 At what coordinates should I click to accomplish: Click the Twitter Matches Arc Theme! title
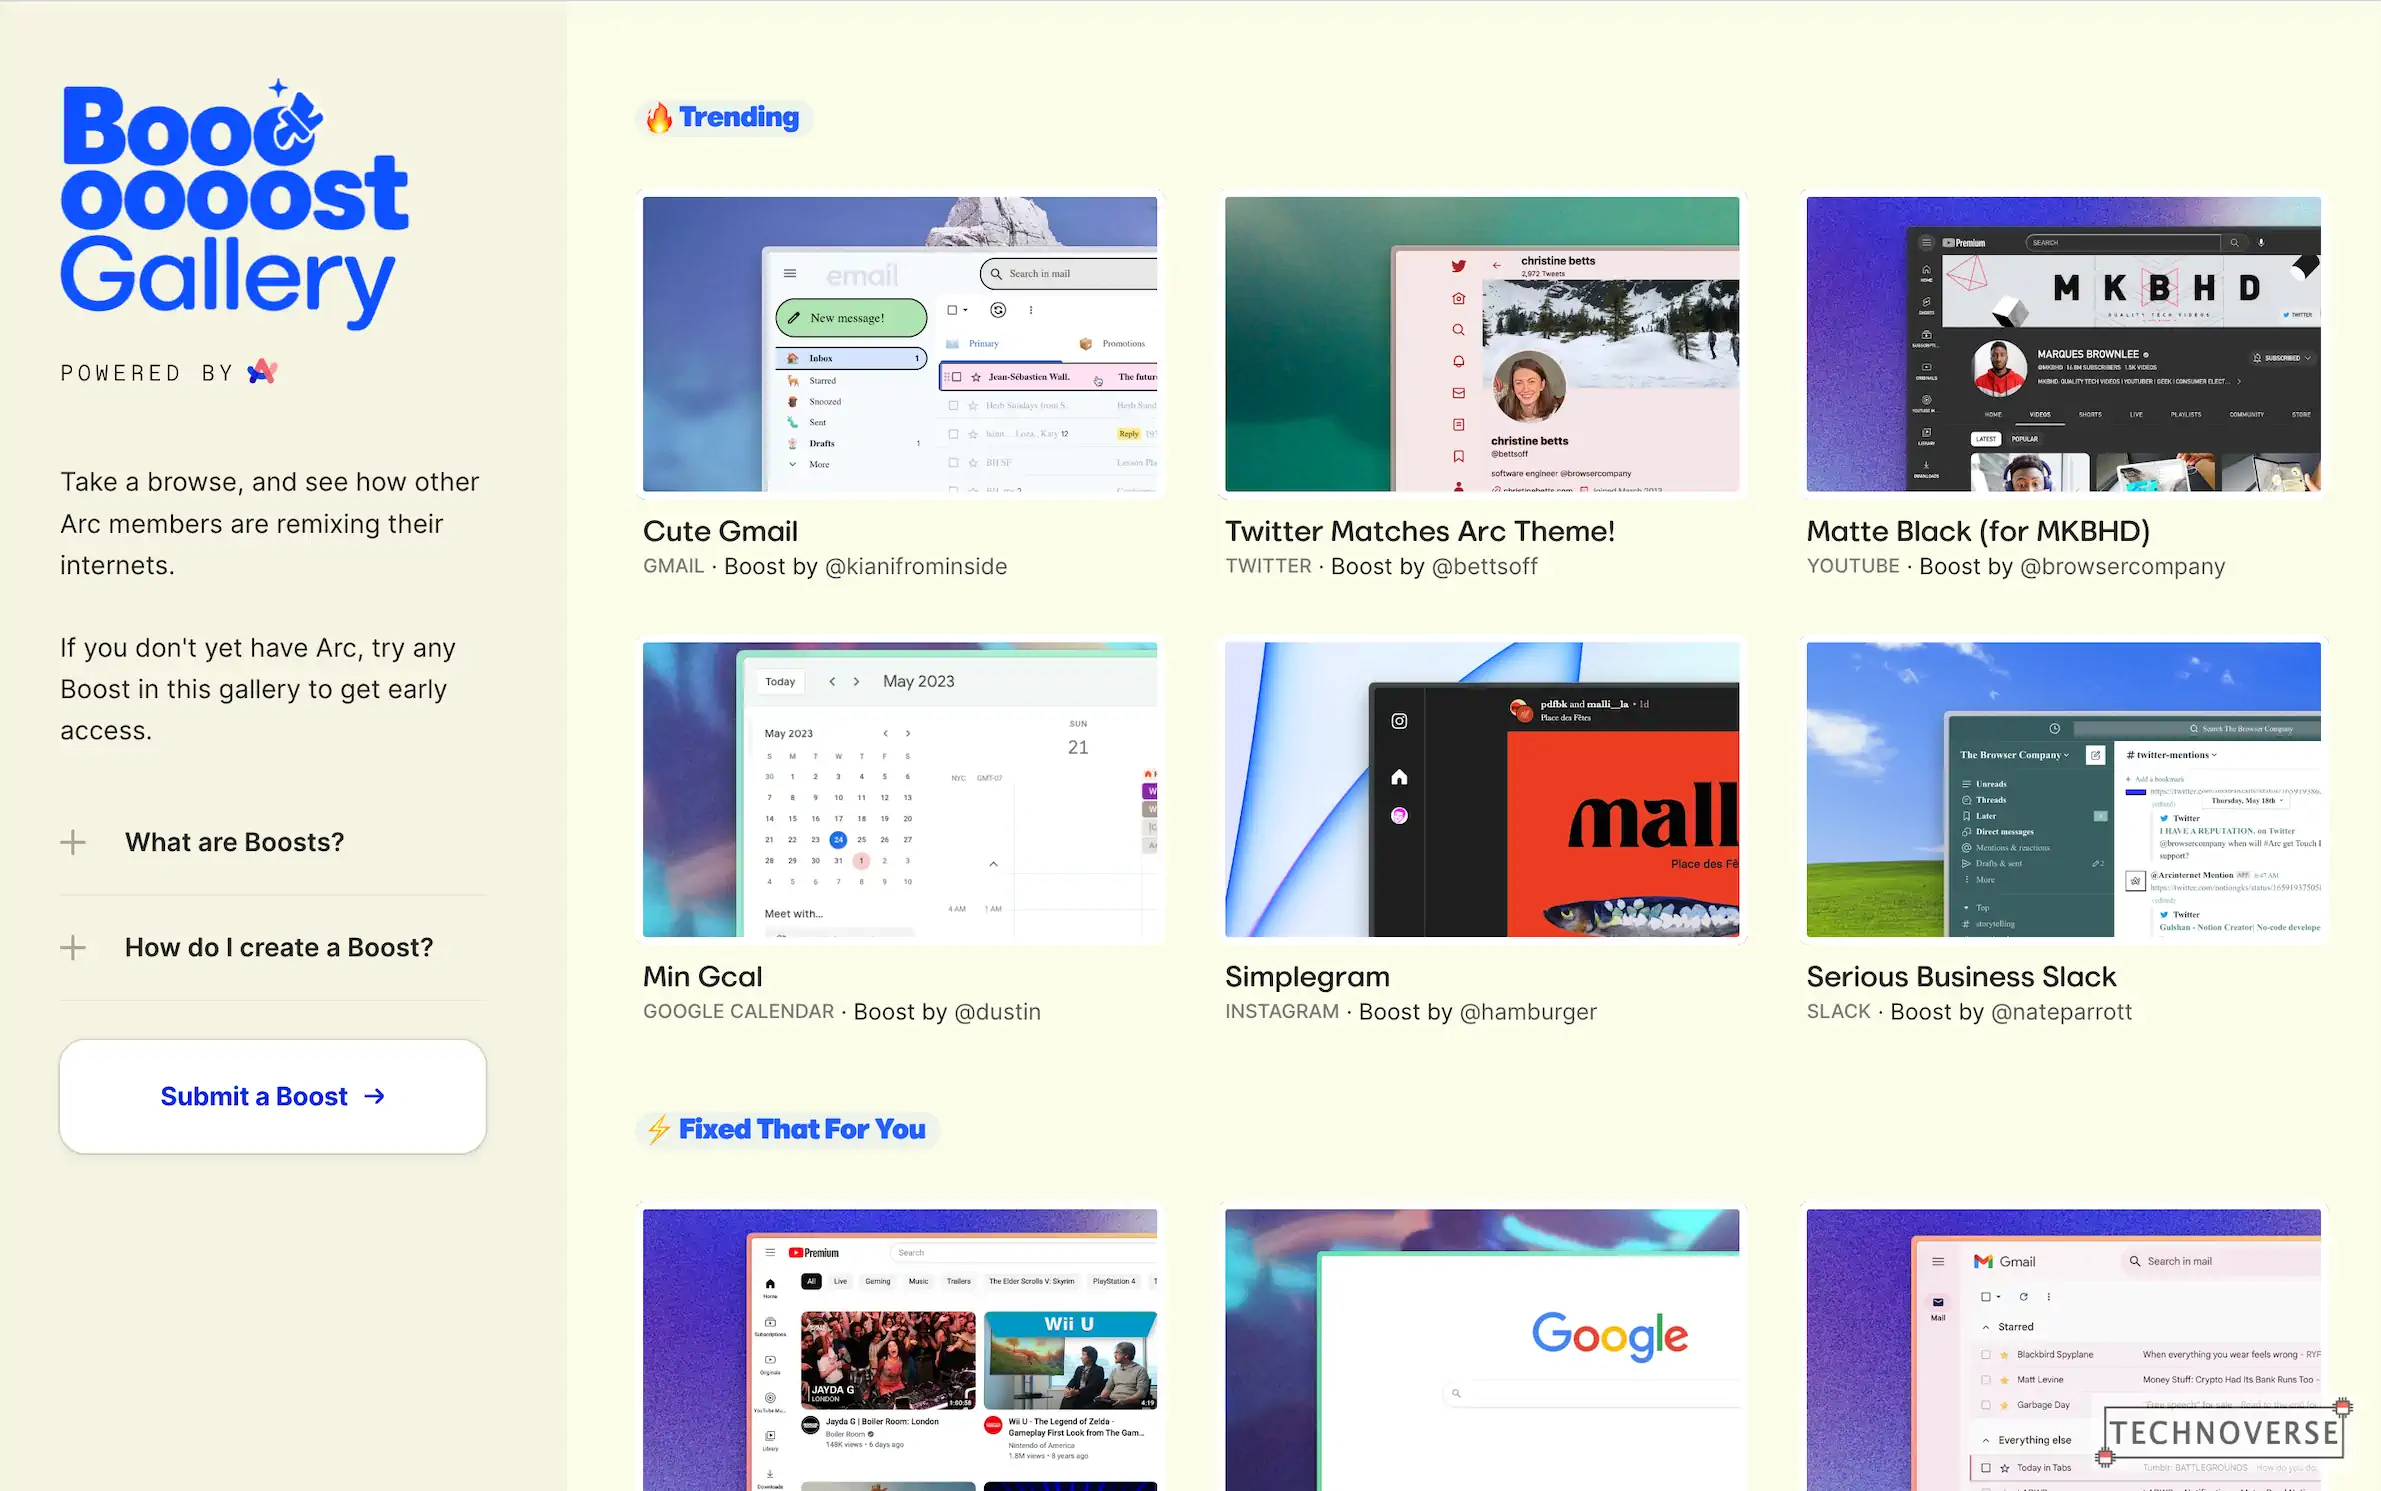coord(1420,531)
